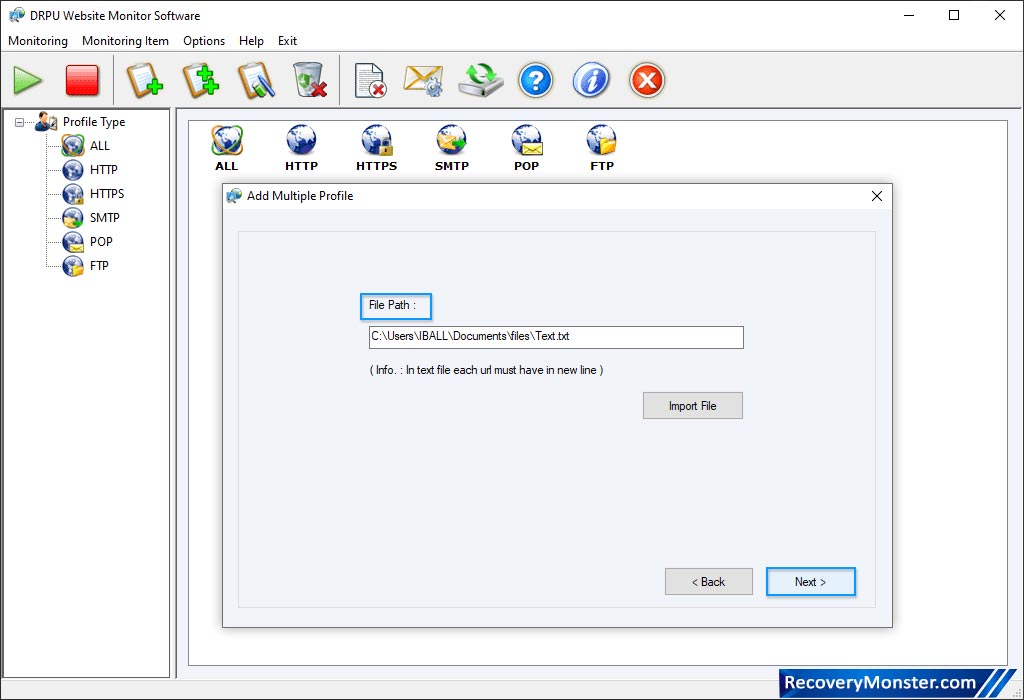Open the Monitoring menu
Image resolution: width=1024 pixels, height=700 pixels.
coord(37,41)
